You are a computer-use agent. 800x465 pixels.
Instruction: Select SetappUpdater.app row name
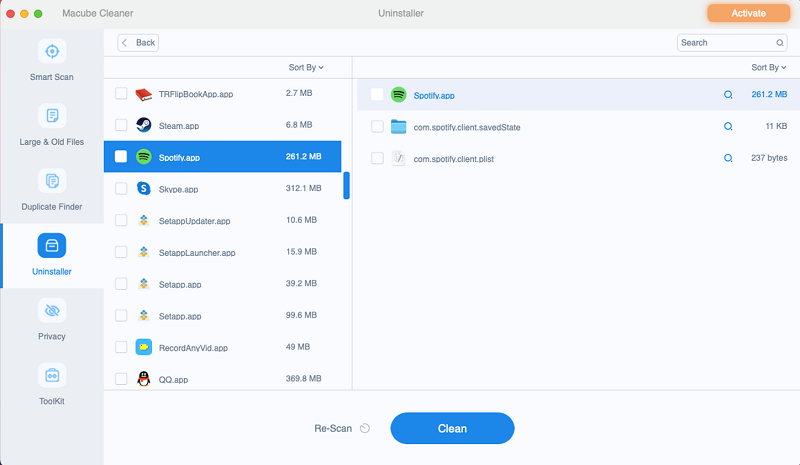point(194,221)
